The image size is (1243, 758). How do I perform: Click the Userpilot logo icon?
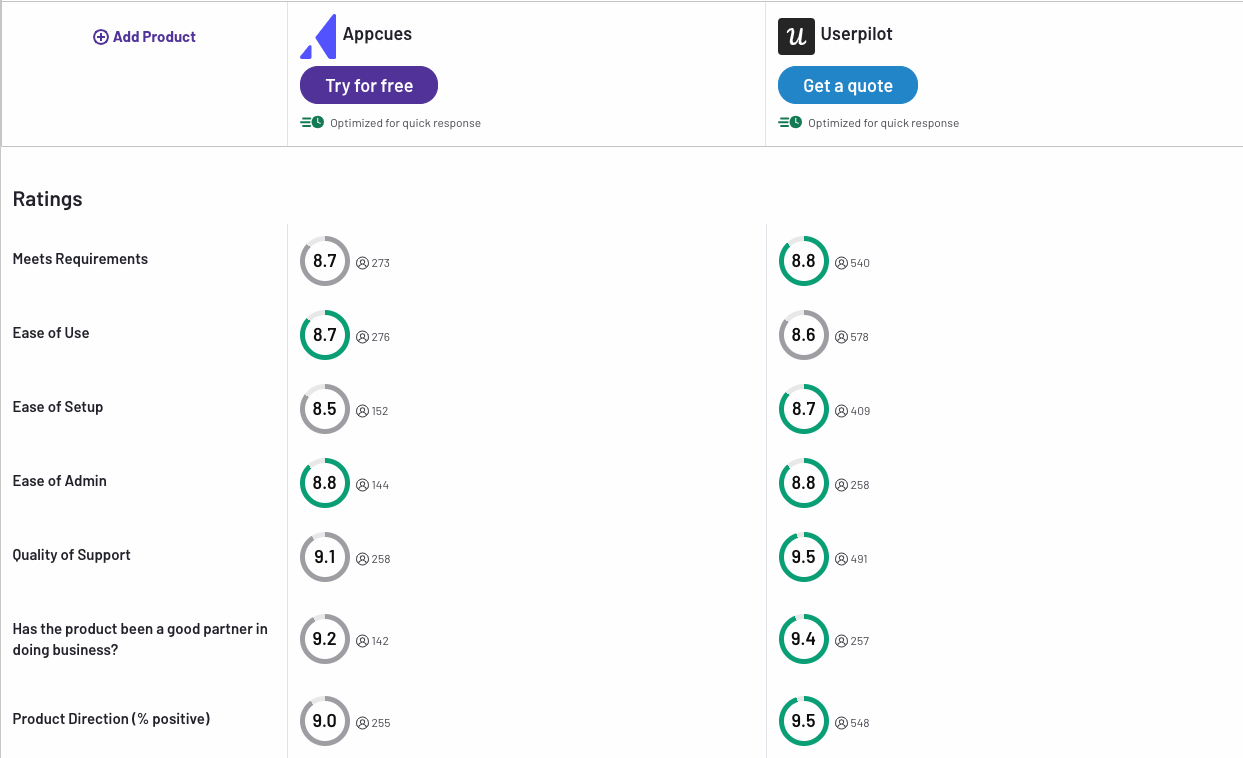point(796,37)
